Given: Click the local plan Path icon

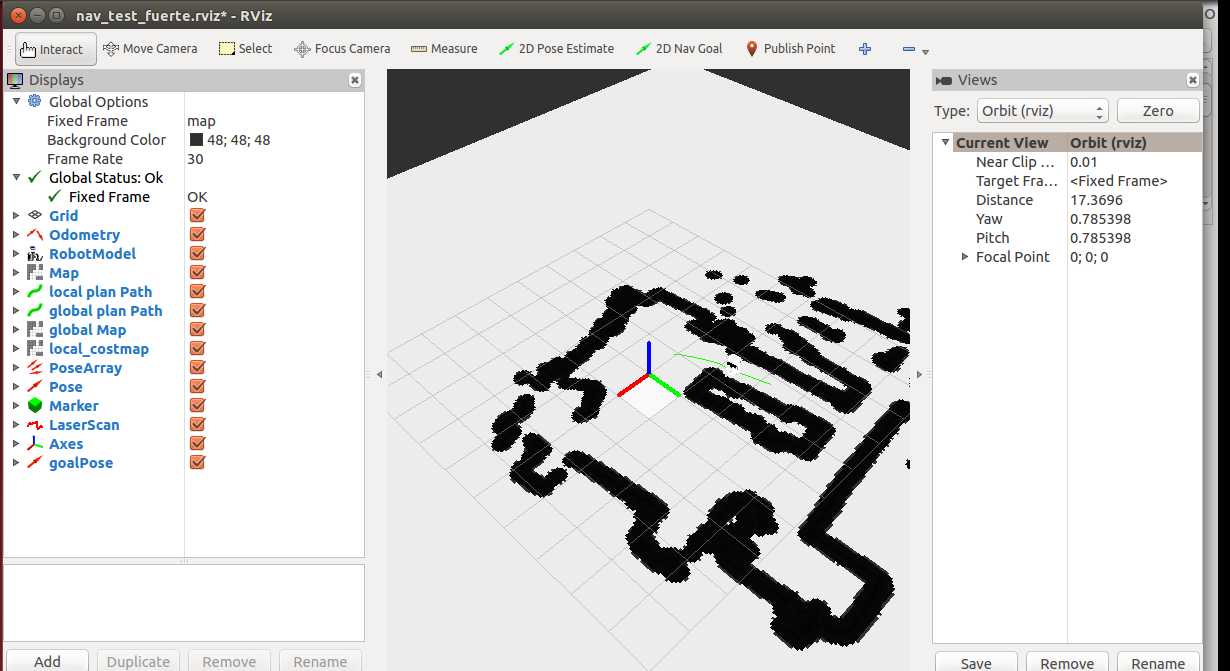Looking at the screenshot, I should 34,292.
